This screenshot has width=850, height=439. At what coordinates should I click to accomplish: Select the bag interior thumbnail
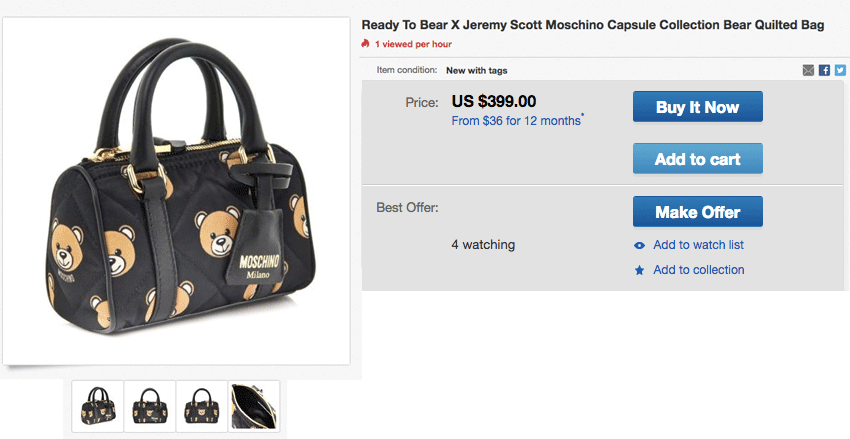(x=254, y=406)
